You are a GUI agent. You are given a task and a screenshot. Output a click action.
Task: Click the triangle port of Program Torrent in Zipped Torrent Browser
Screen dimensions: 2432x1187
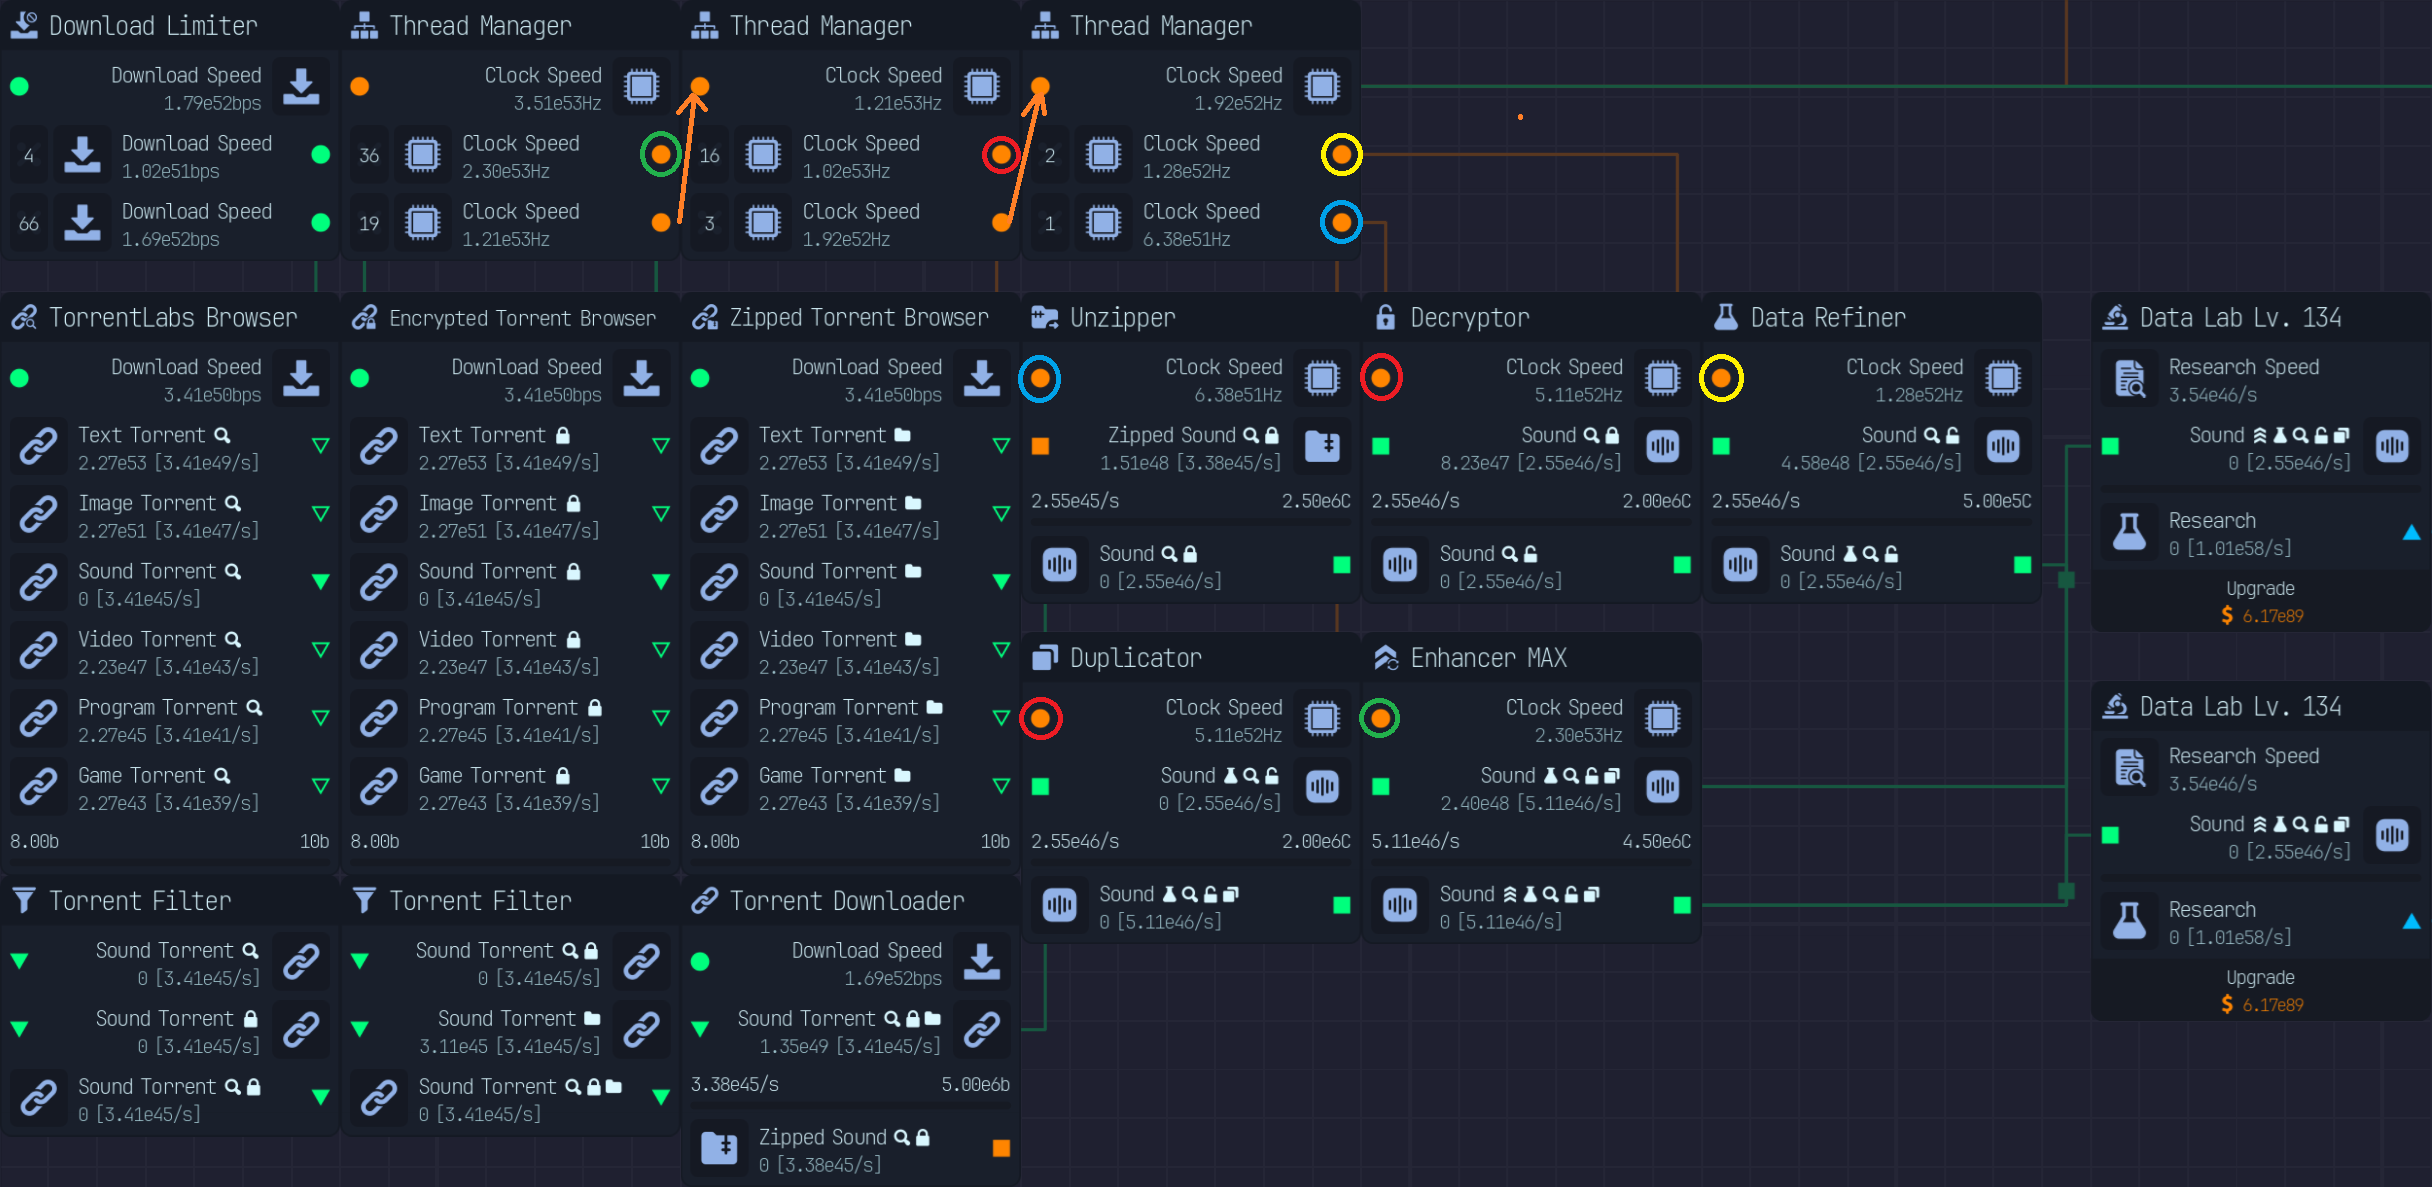[x=1001, y=718]
